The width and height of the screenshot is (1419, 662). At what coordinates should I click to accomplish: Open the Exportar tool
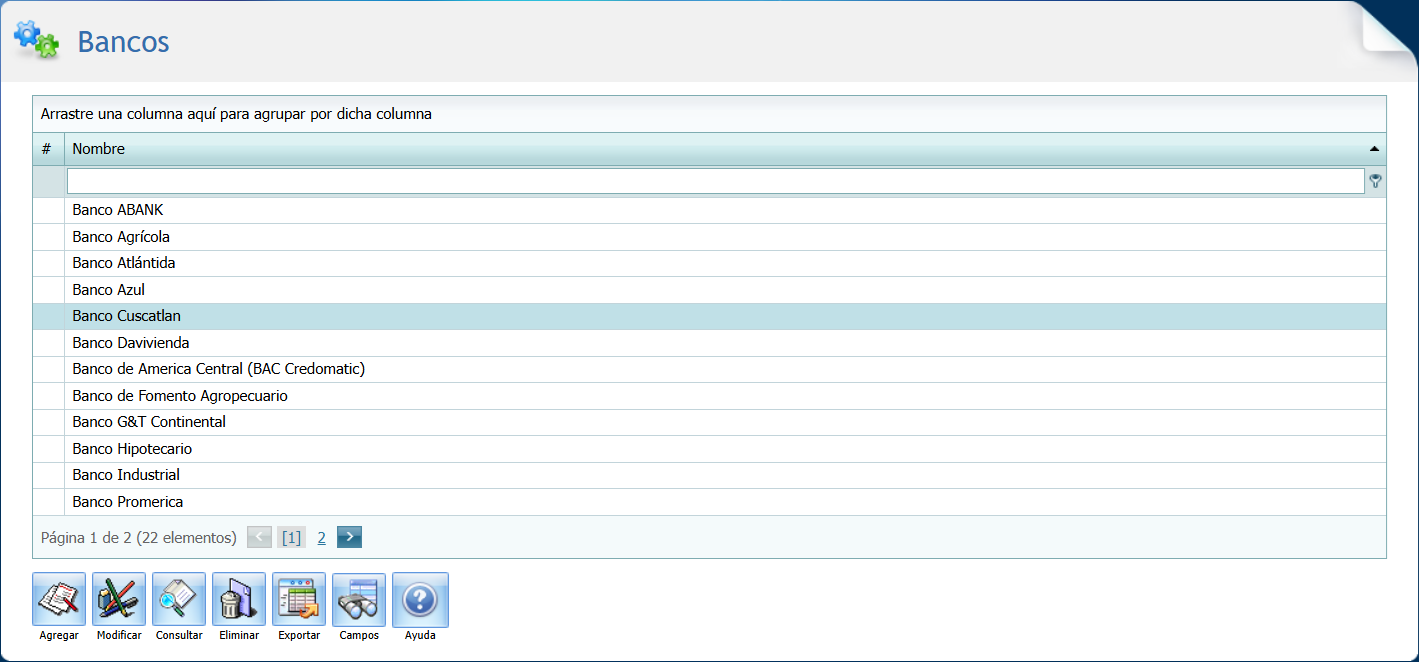tap(299, 599)
